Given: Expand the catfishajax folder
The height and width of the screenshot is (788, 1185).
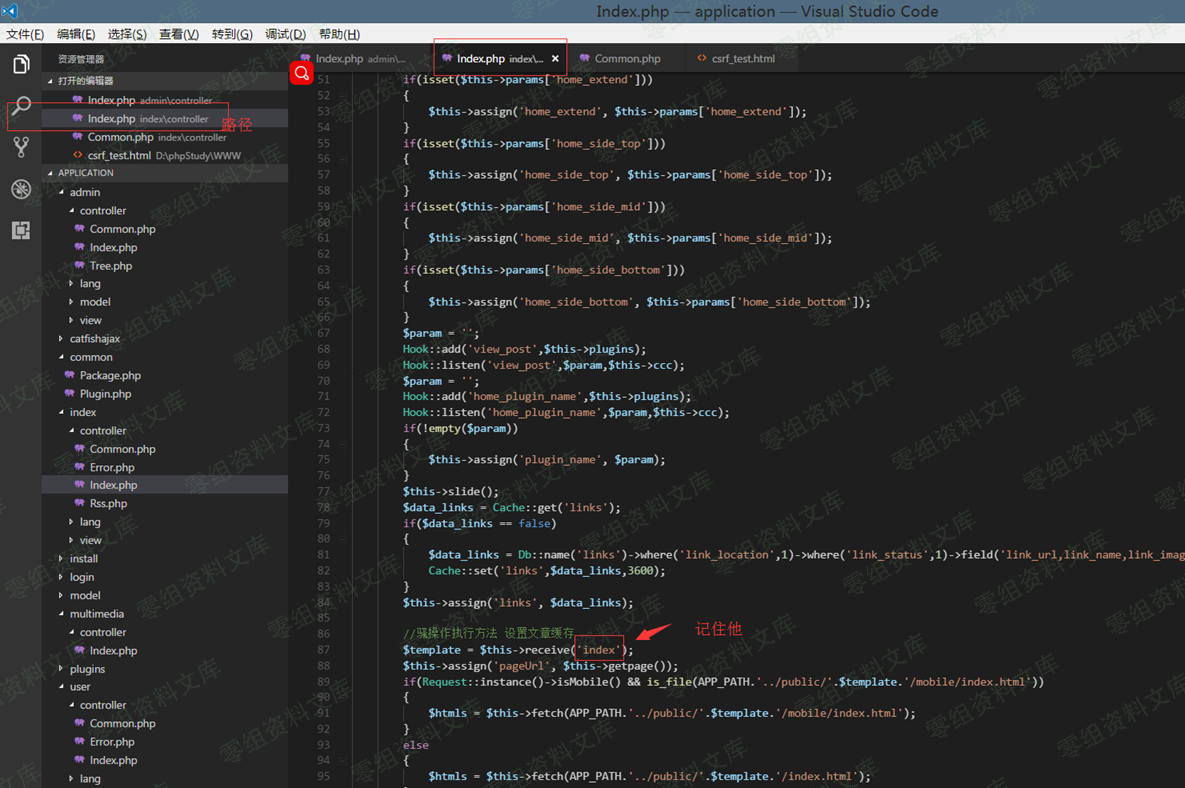Looking at the screenshot, I should click(94, 339).
